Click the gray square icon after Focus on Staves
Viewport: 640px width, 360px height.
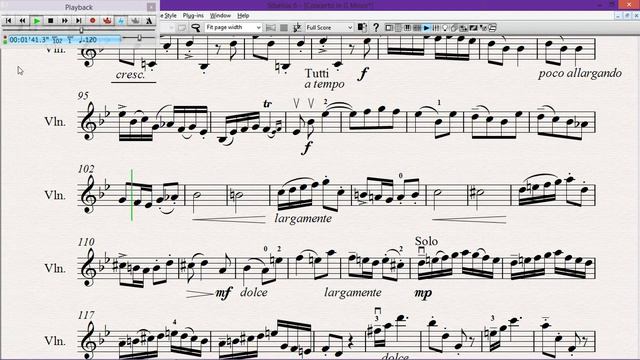284,28
